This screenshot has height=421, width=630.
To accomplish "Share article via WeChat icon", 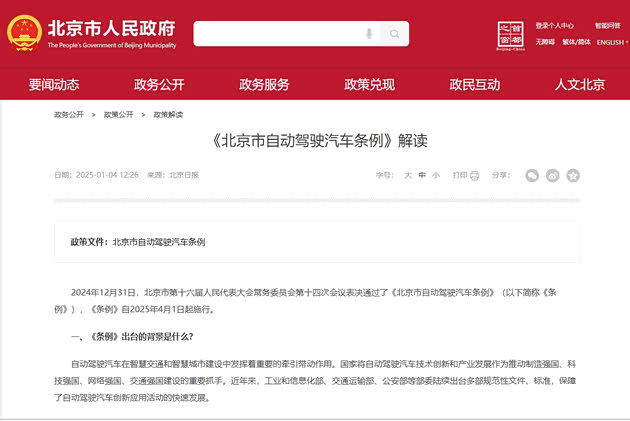I will point(533,175).
